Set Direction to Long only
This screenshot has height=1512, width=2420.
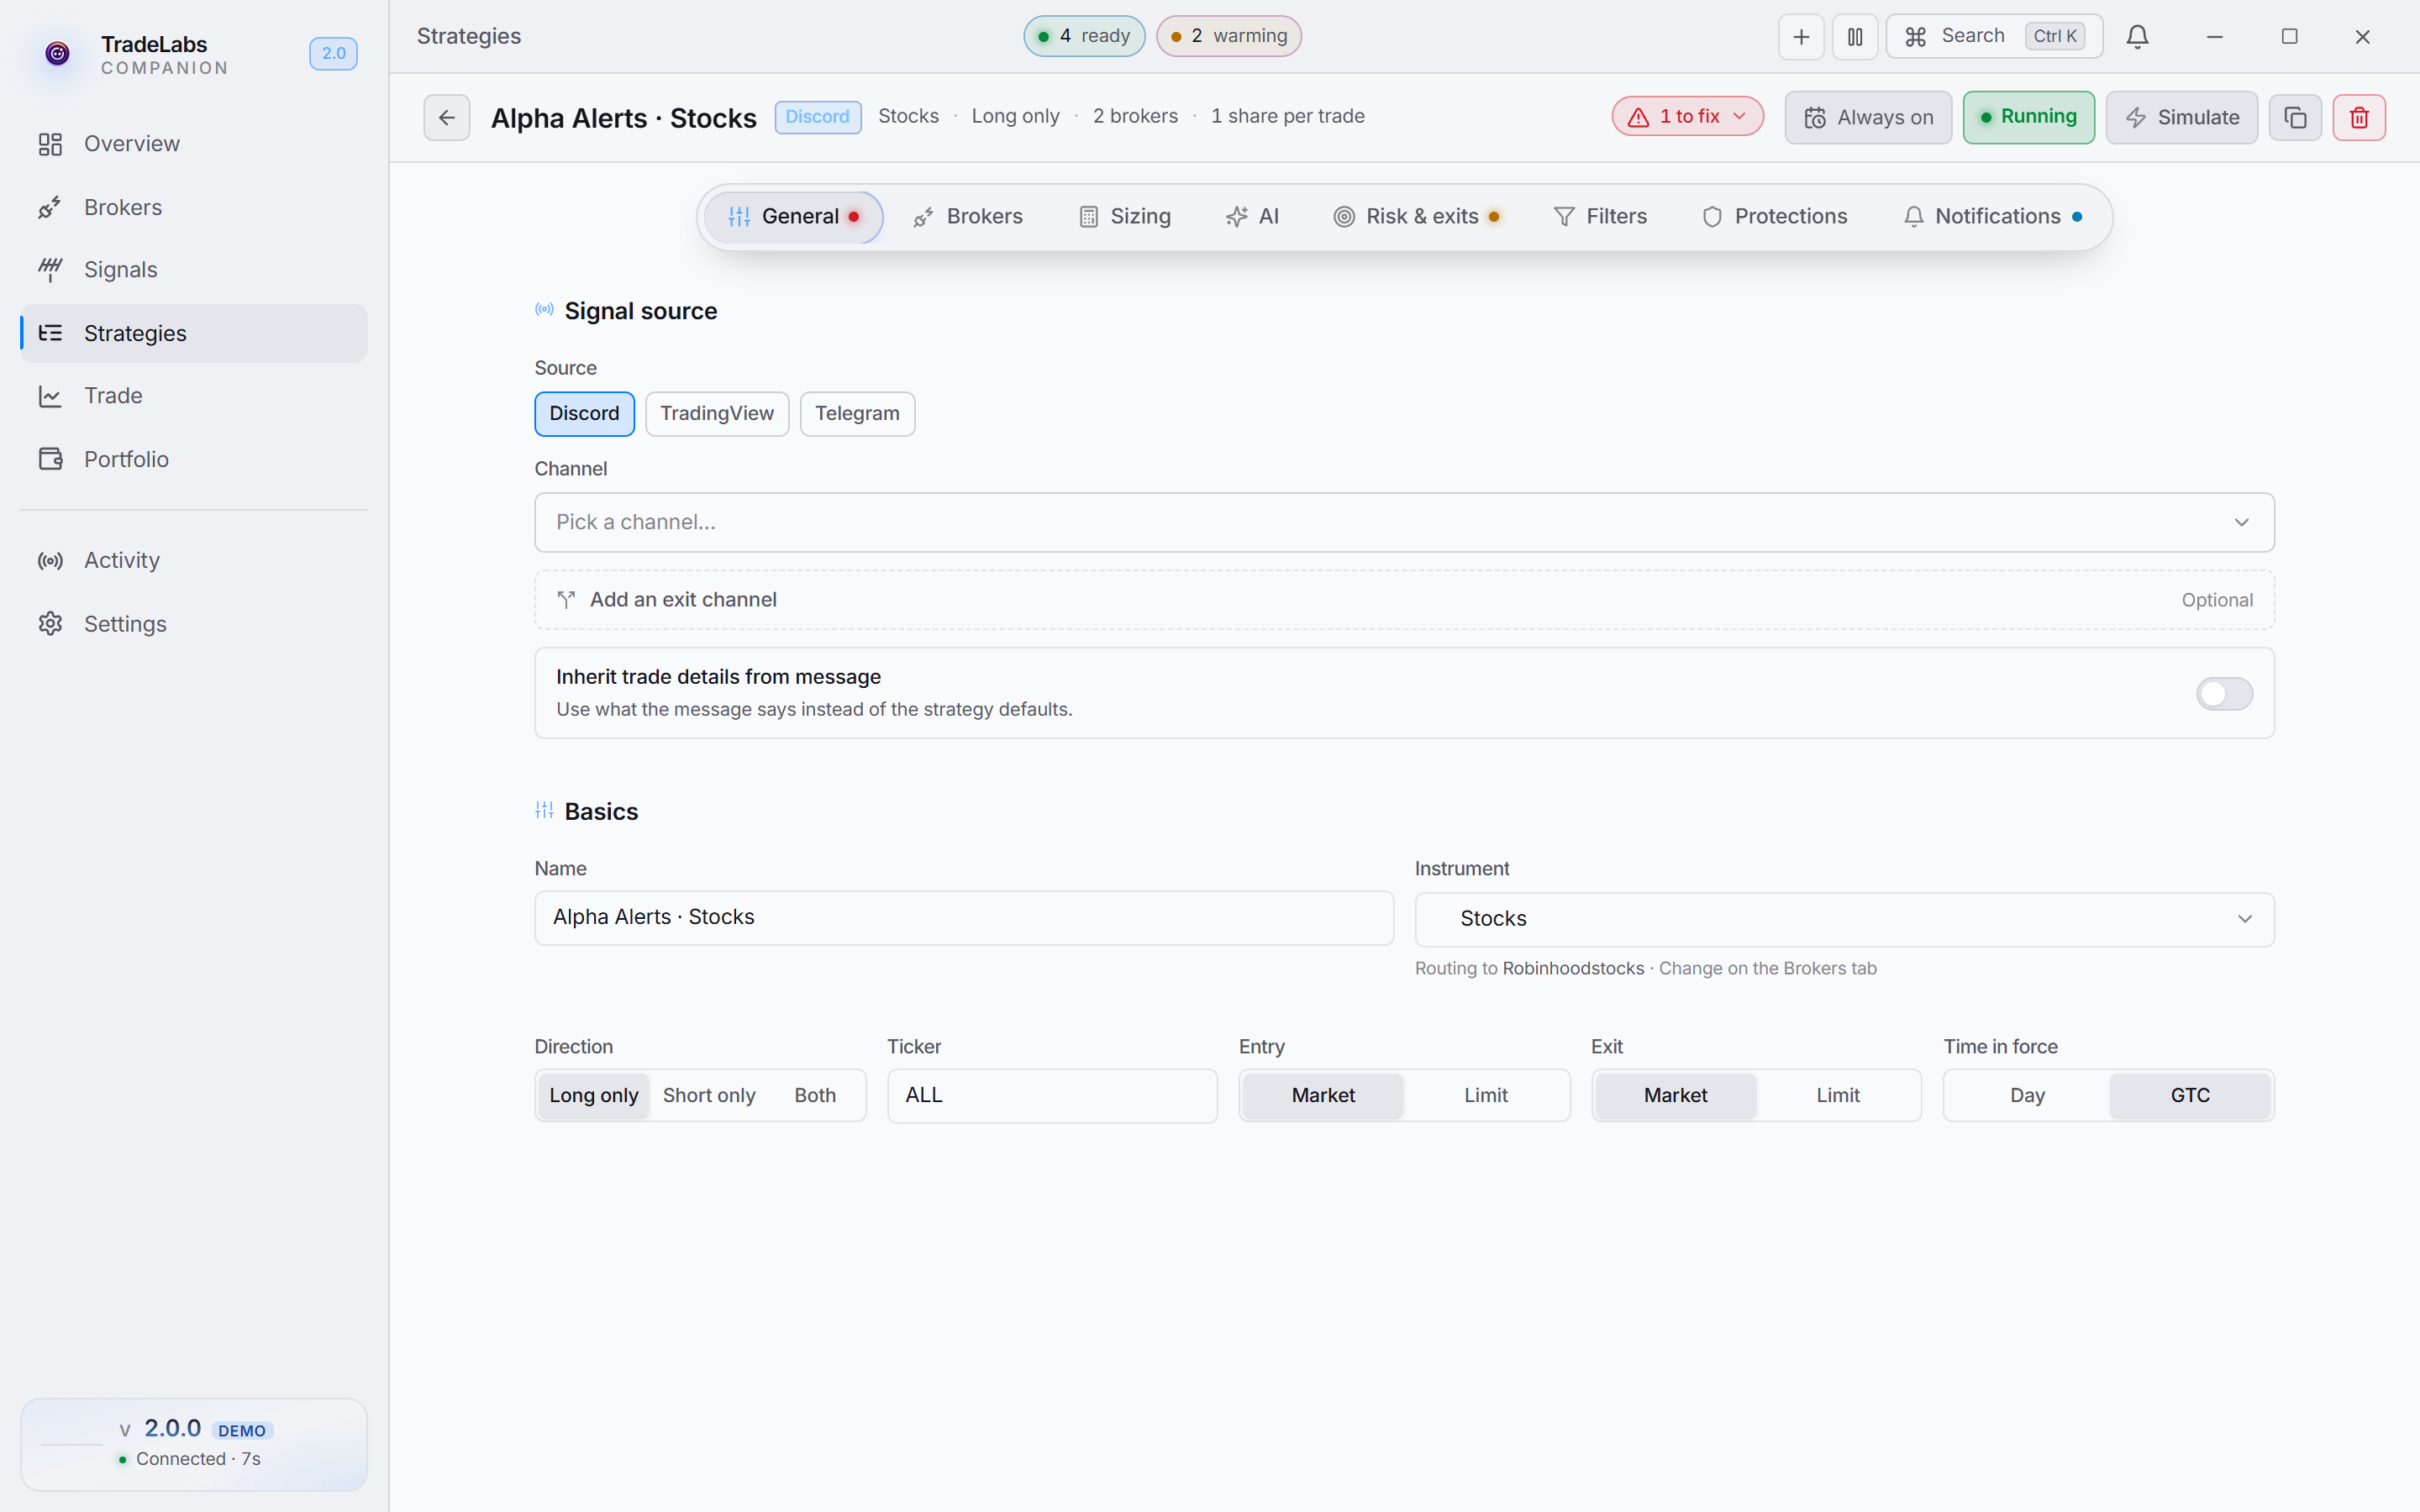pos(594,1096)
